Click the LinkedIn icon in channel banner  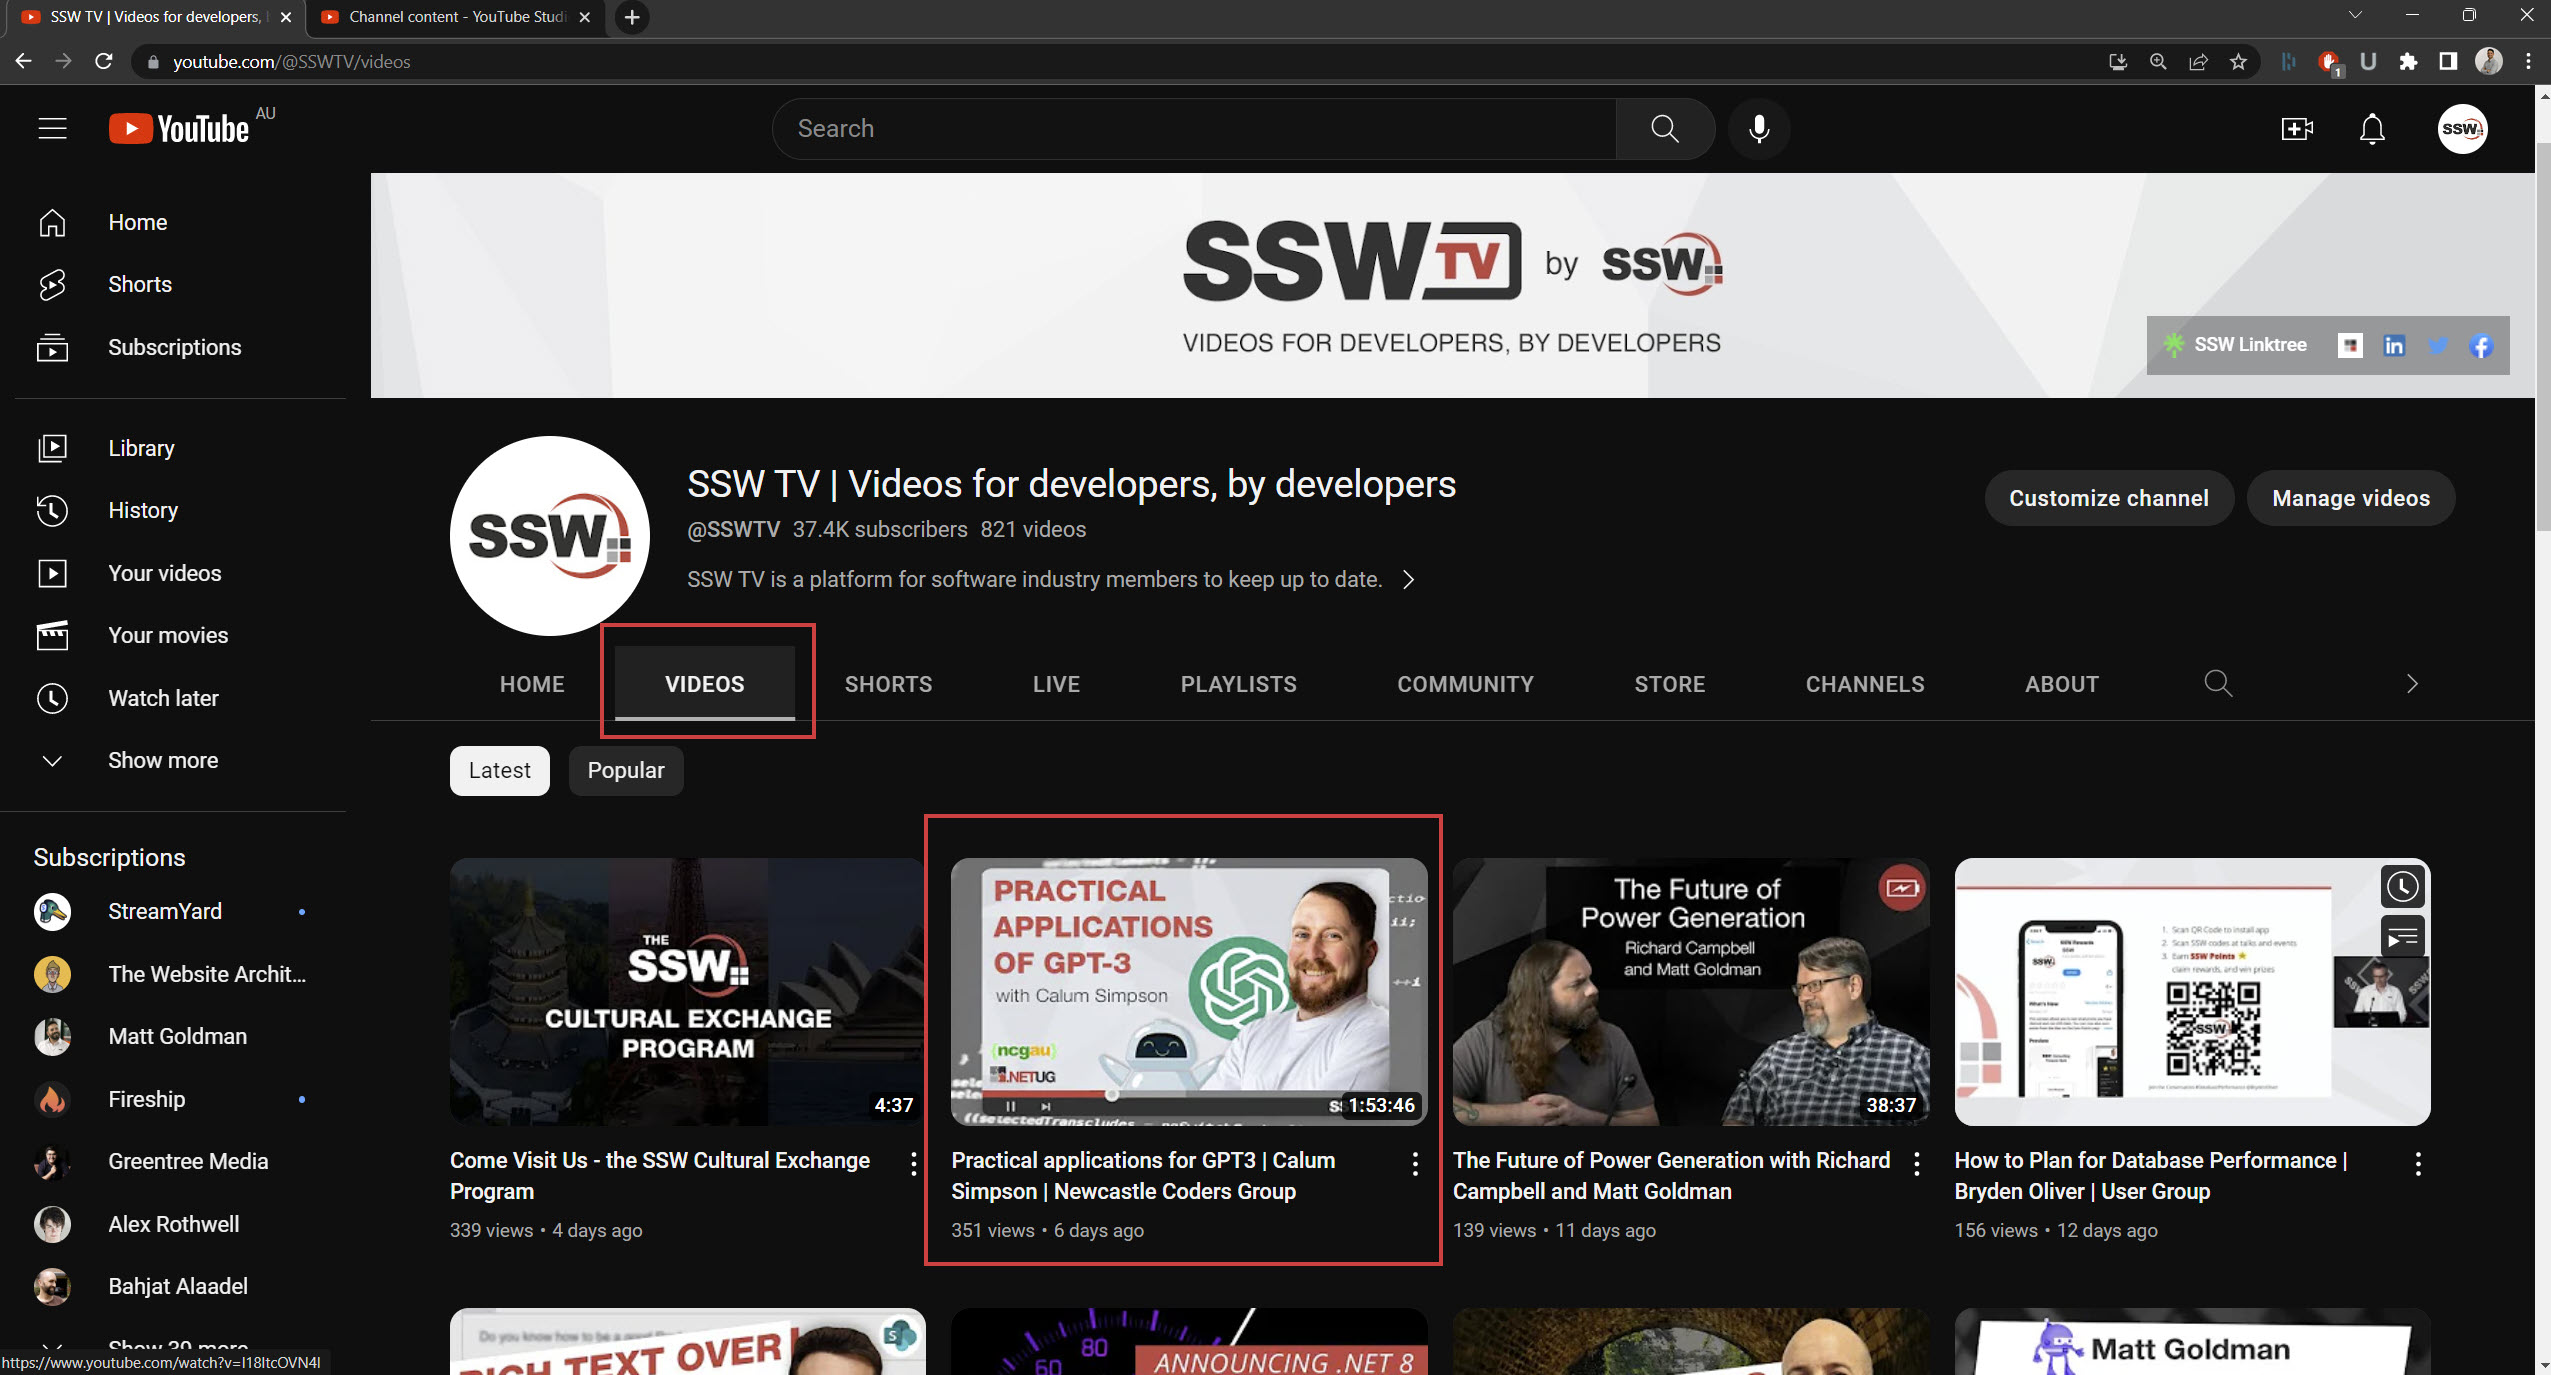point(2394,346)
